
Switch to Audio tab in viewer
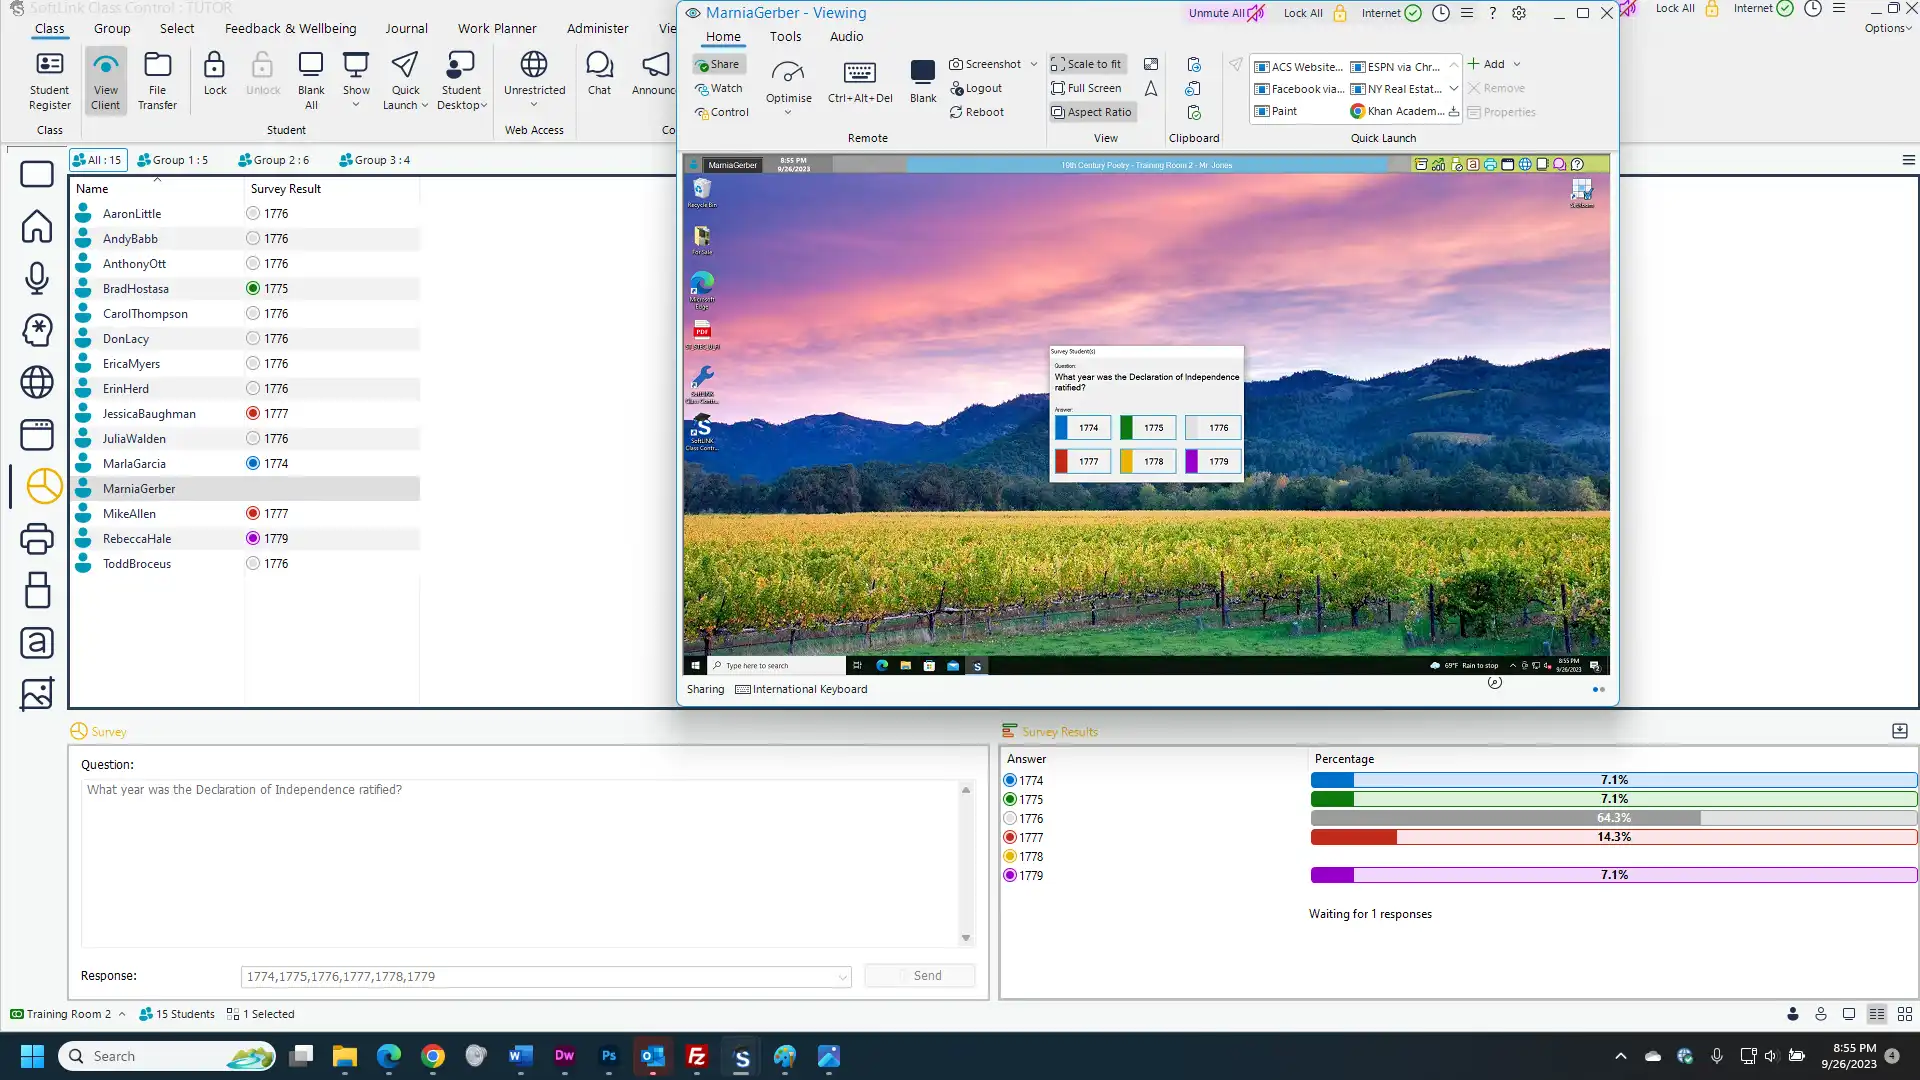coord(846,36)
